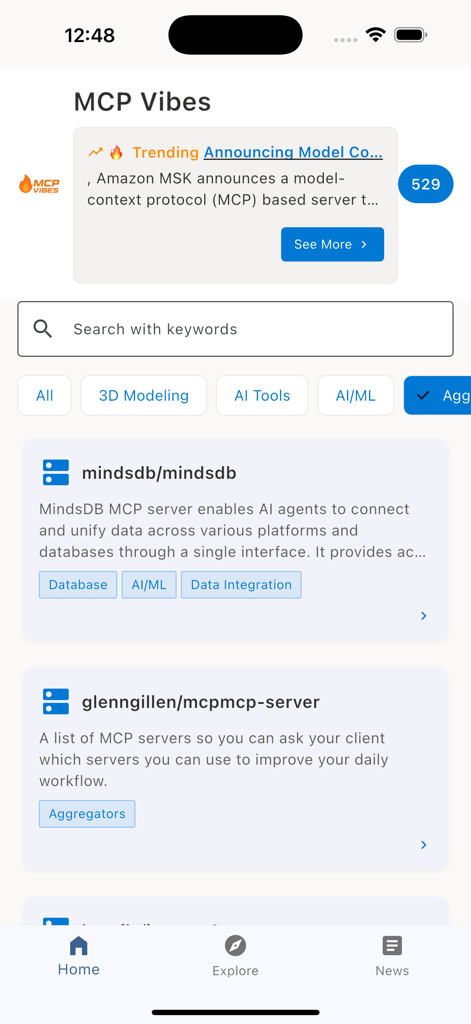Click the magnifier search icon

[x=42, y=328]
